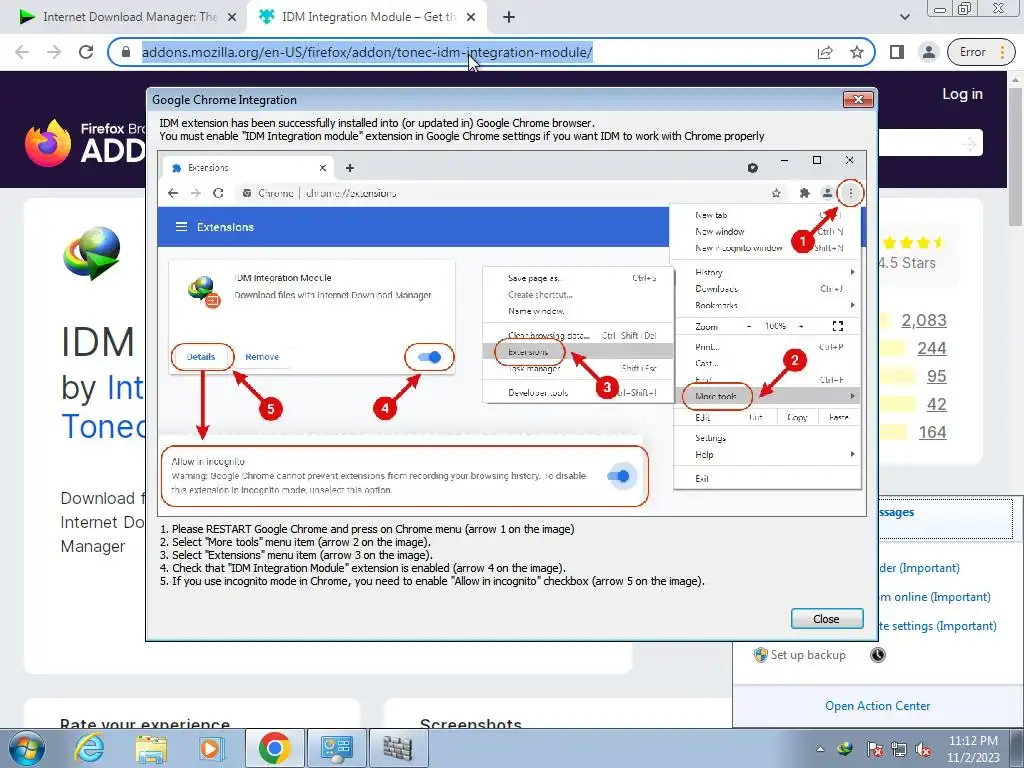The image size is (1024, 768).
Task: Open the 2,083 five-star reviews link
Action: (x=923, y=320)
